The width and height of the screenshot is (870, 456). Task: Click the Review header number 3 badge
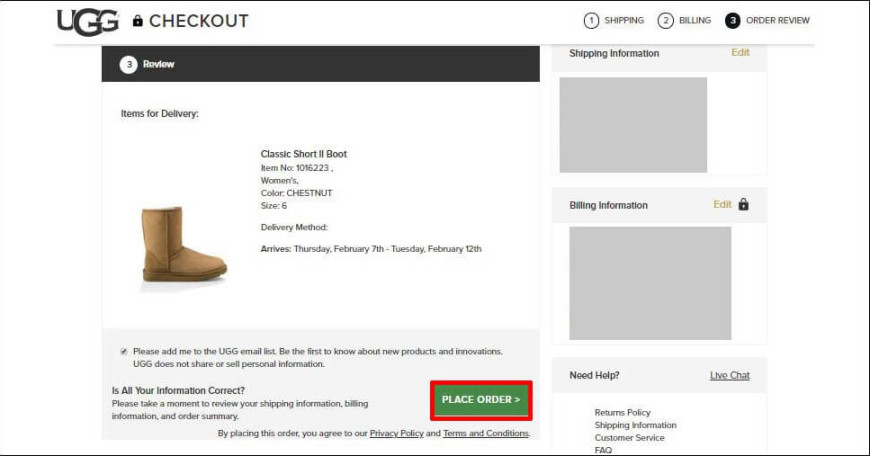point(129,64)
